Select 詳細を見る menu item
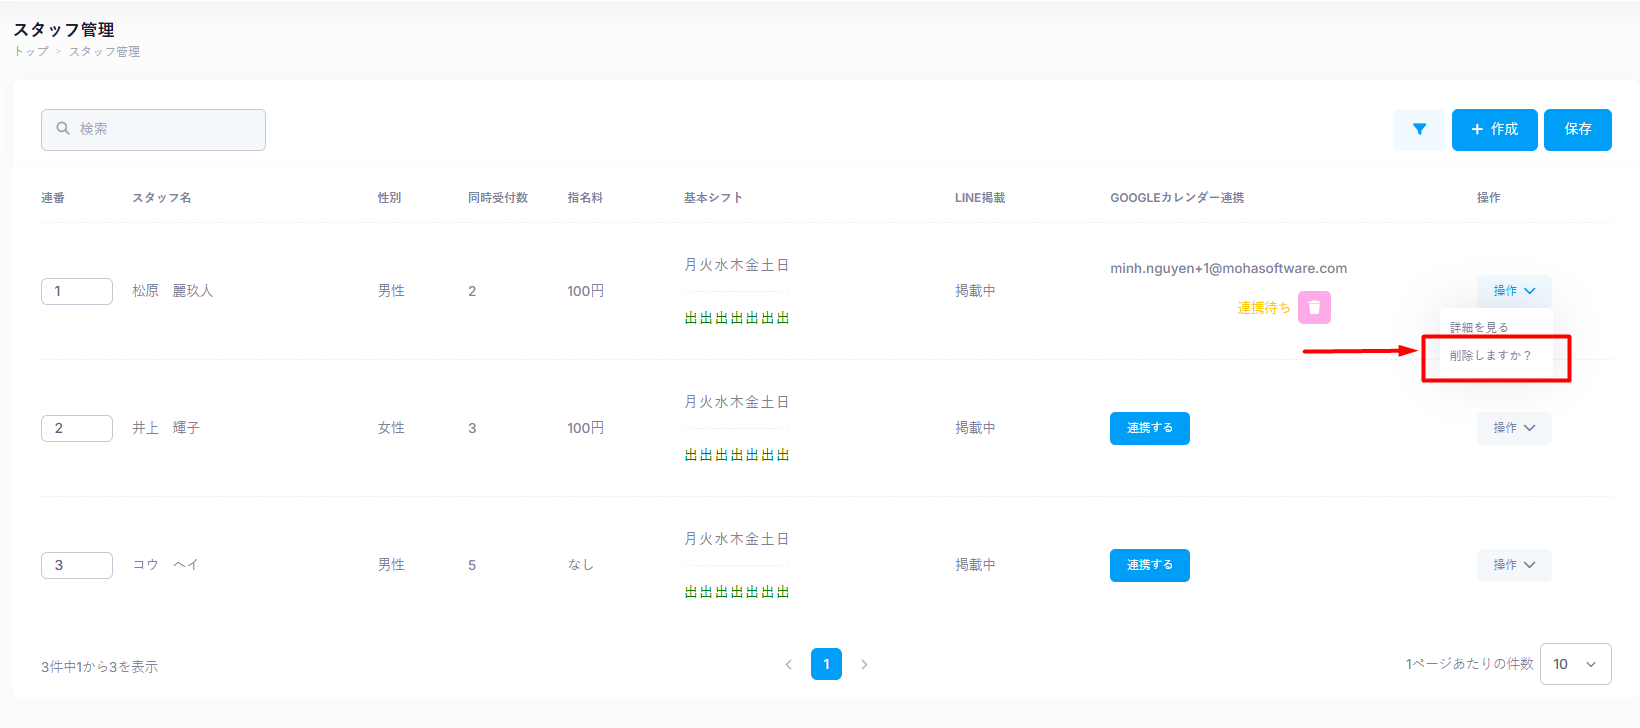Screen dimensions: 1640x728 coord(1479,327)
